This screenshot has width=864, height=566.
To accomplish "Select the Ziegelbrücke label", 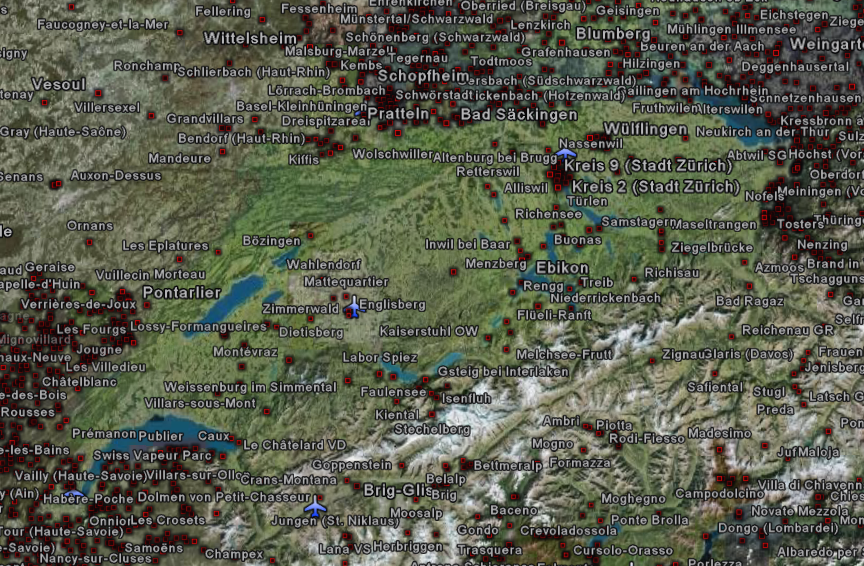I will (x=712, y=248).
